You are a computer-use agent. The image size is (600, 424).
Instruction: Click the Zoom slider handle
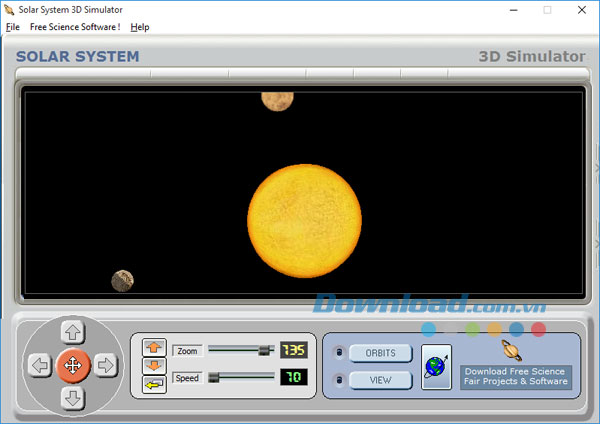point(264,350)
